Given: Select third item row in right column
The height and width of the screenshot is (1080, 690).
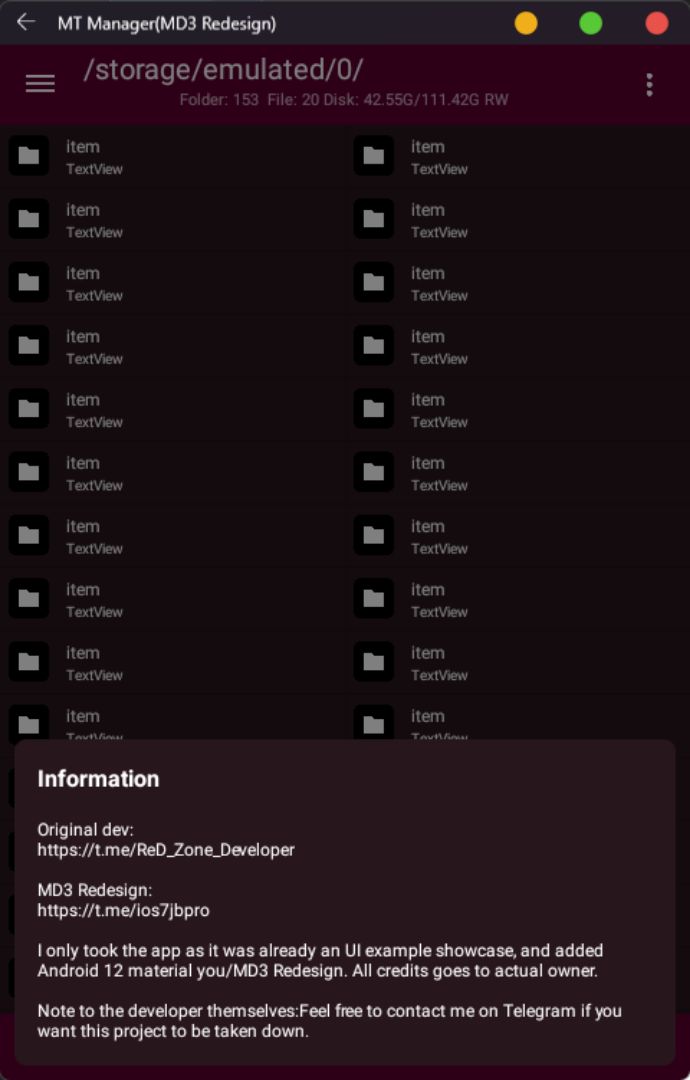Looking at the screenshot, I should [x=517, y=282].
